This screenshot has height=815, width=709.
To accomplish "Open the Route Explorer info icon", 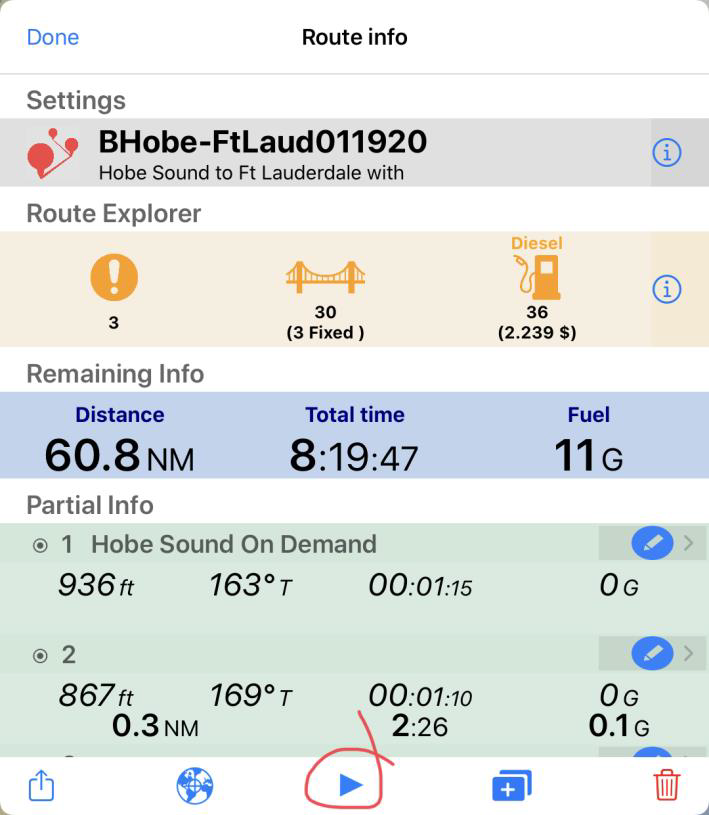I will click(666, 289).
